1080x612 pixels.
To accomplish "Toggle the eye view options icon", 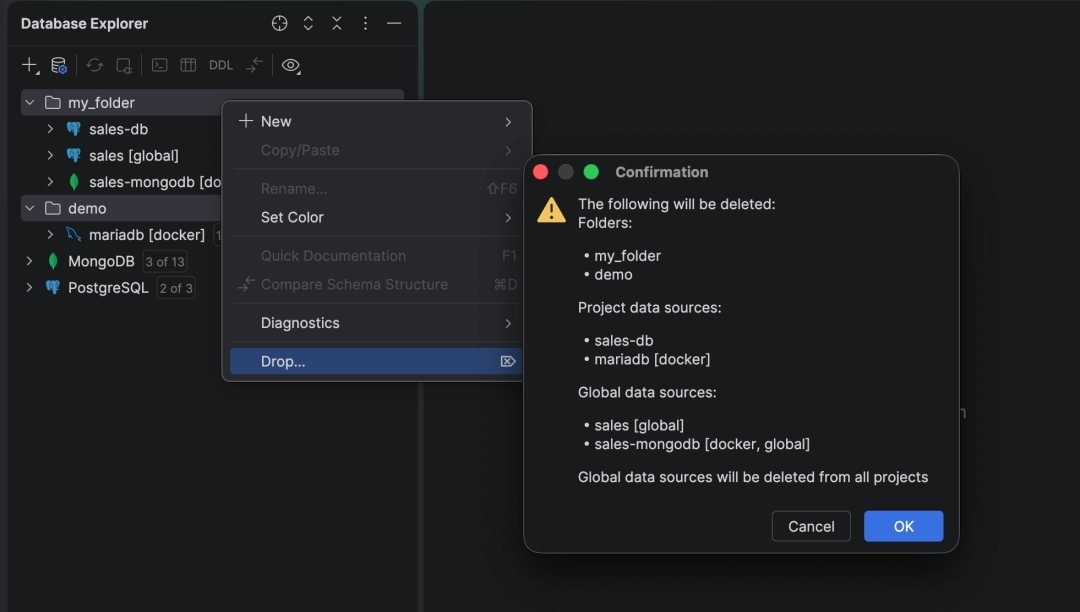I will click(291, 65).
